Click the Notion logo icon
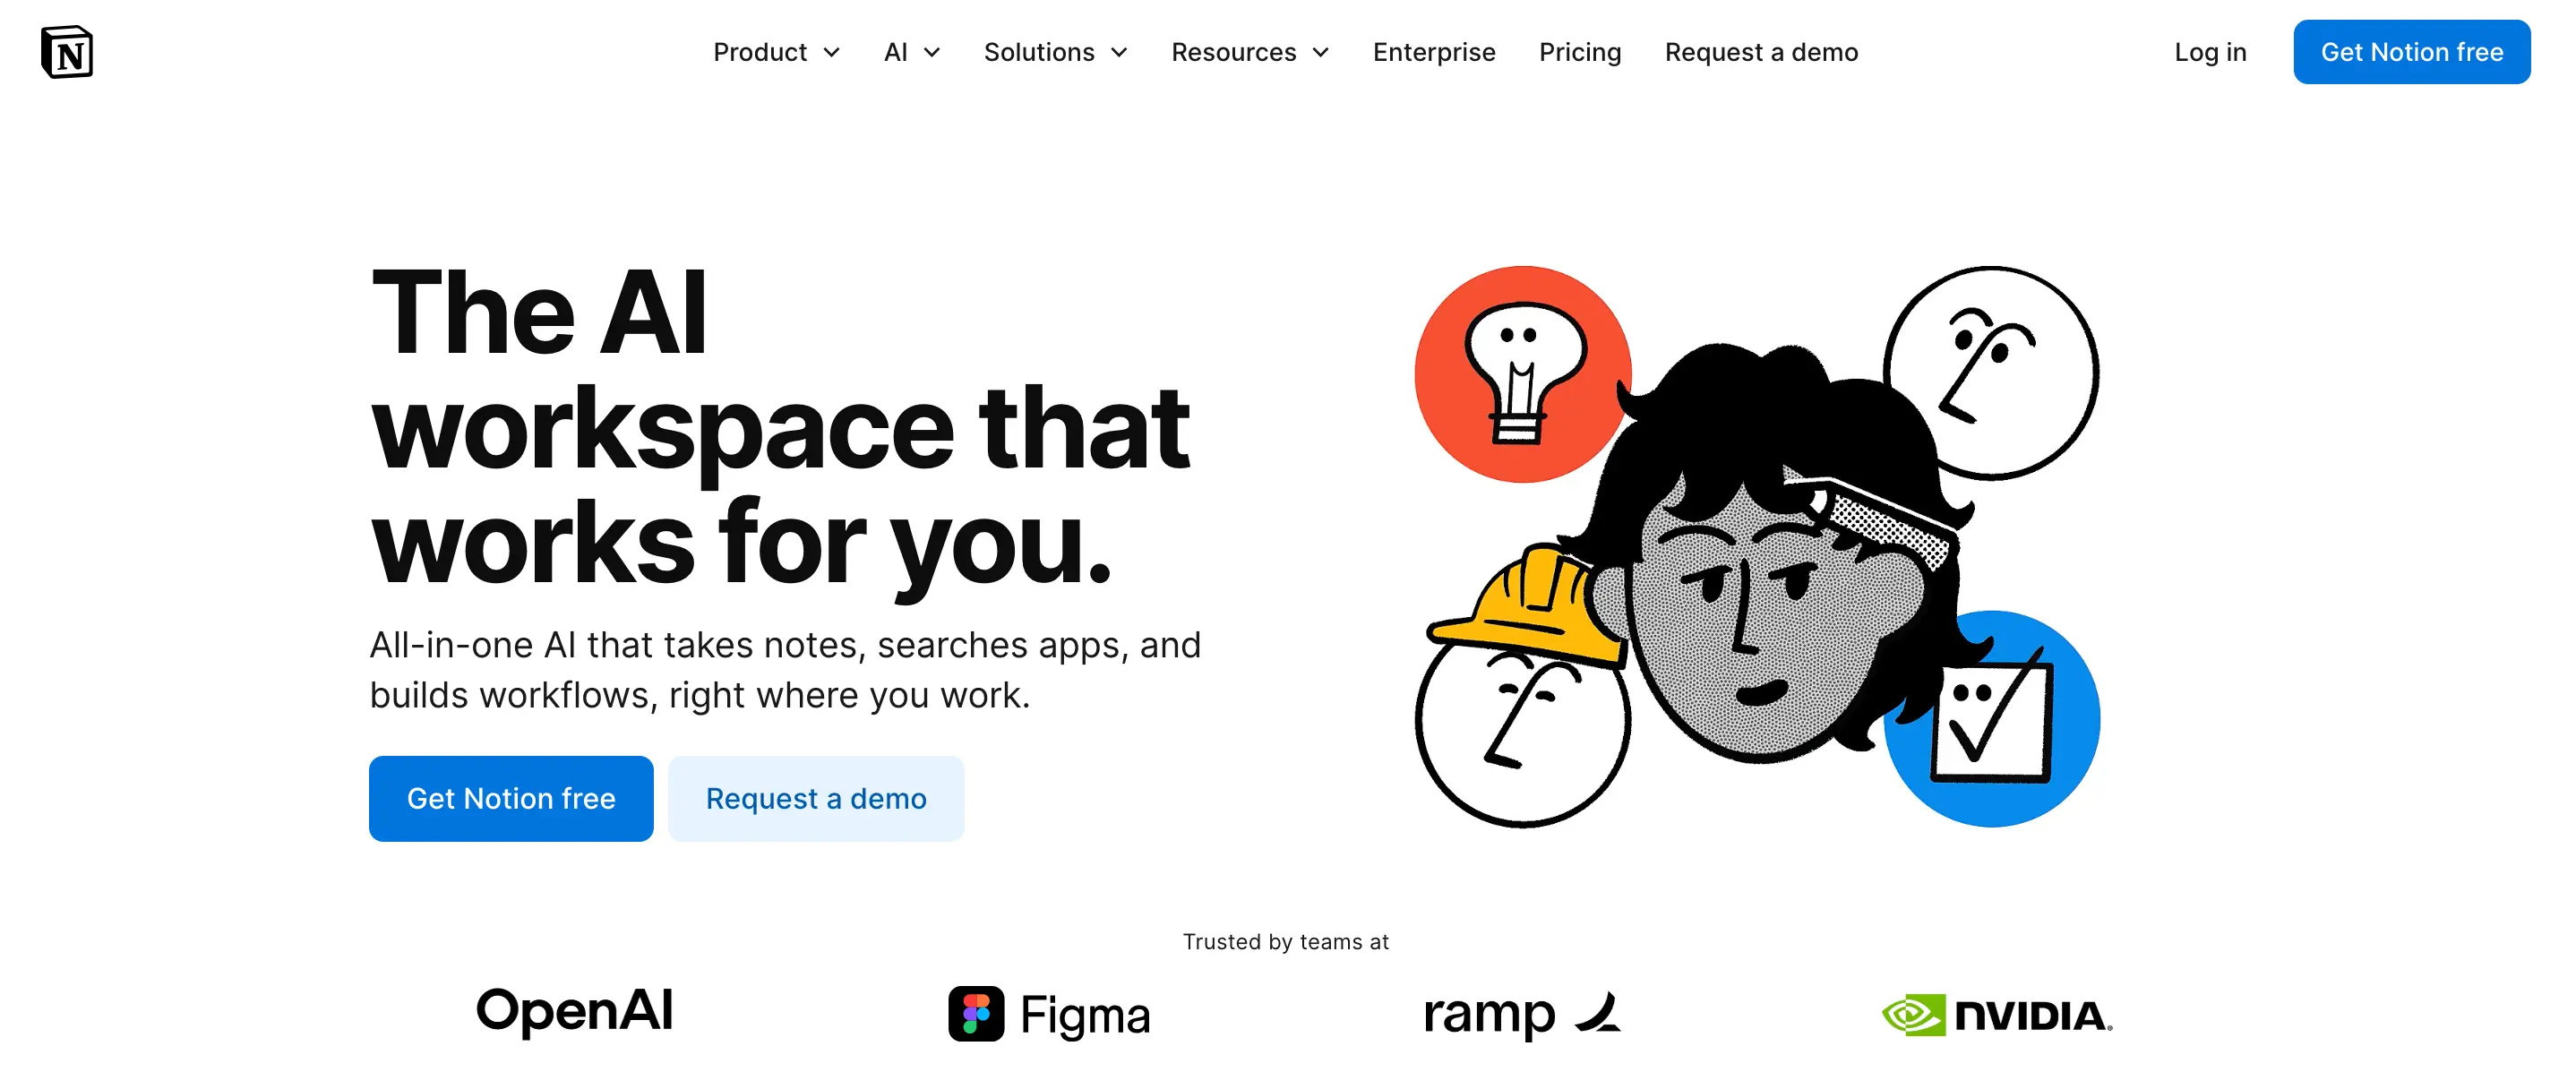Screen dimensions: 2576x1089 coord(67,52)
